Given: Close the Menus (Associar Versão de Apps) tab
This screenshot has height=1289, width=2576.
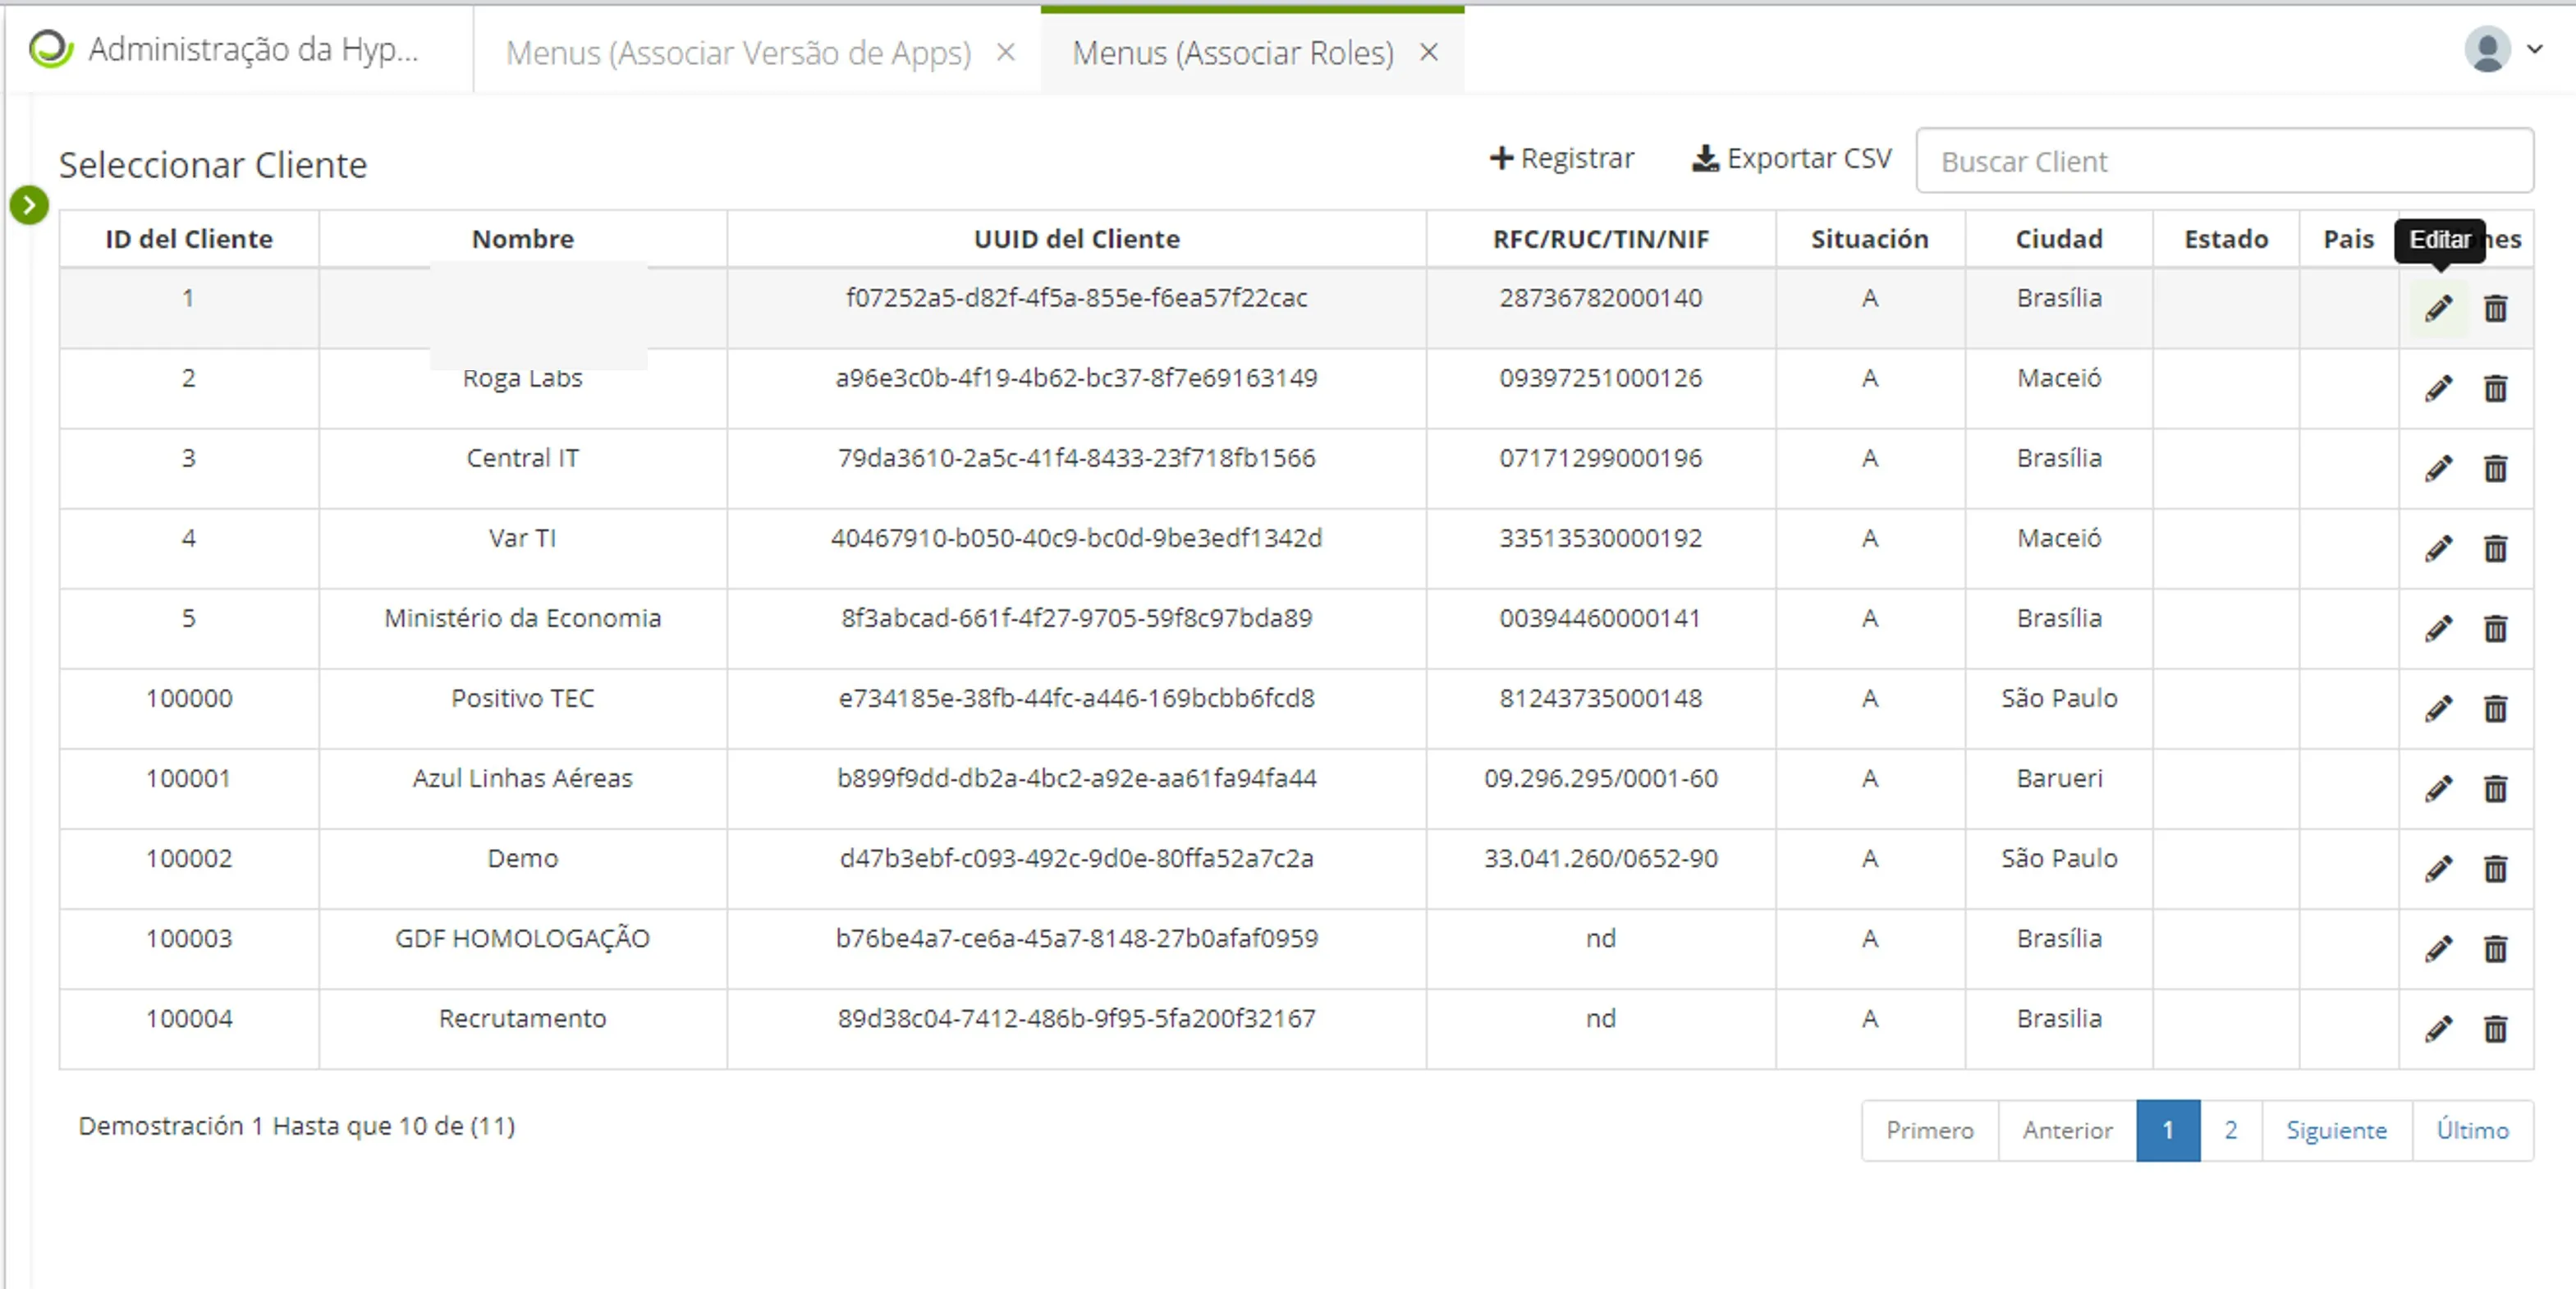Looking at the screenshot, I should [1006, 52].
